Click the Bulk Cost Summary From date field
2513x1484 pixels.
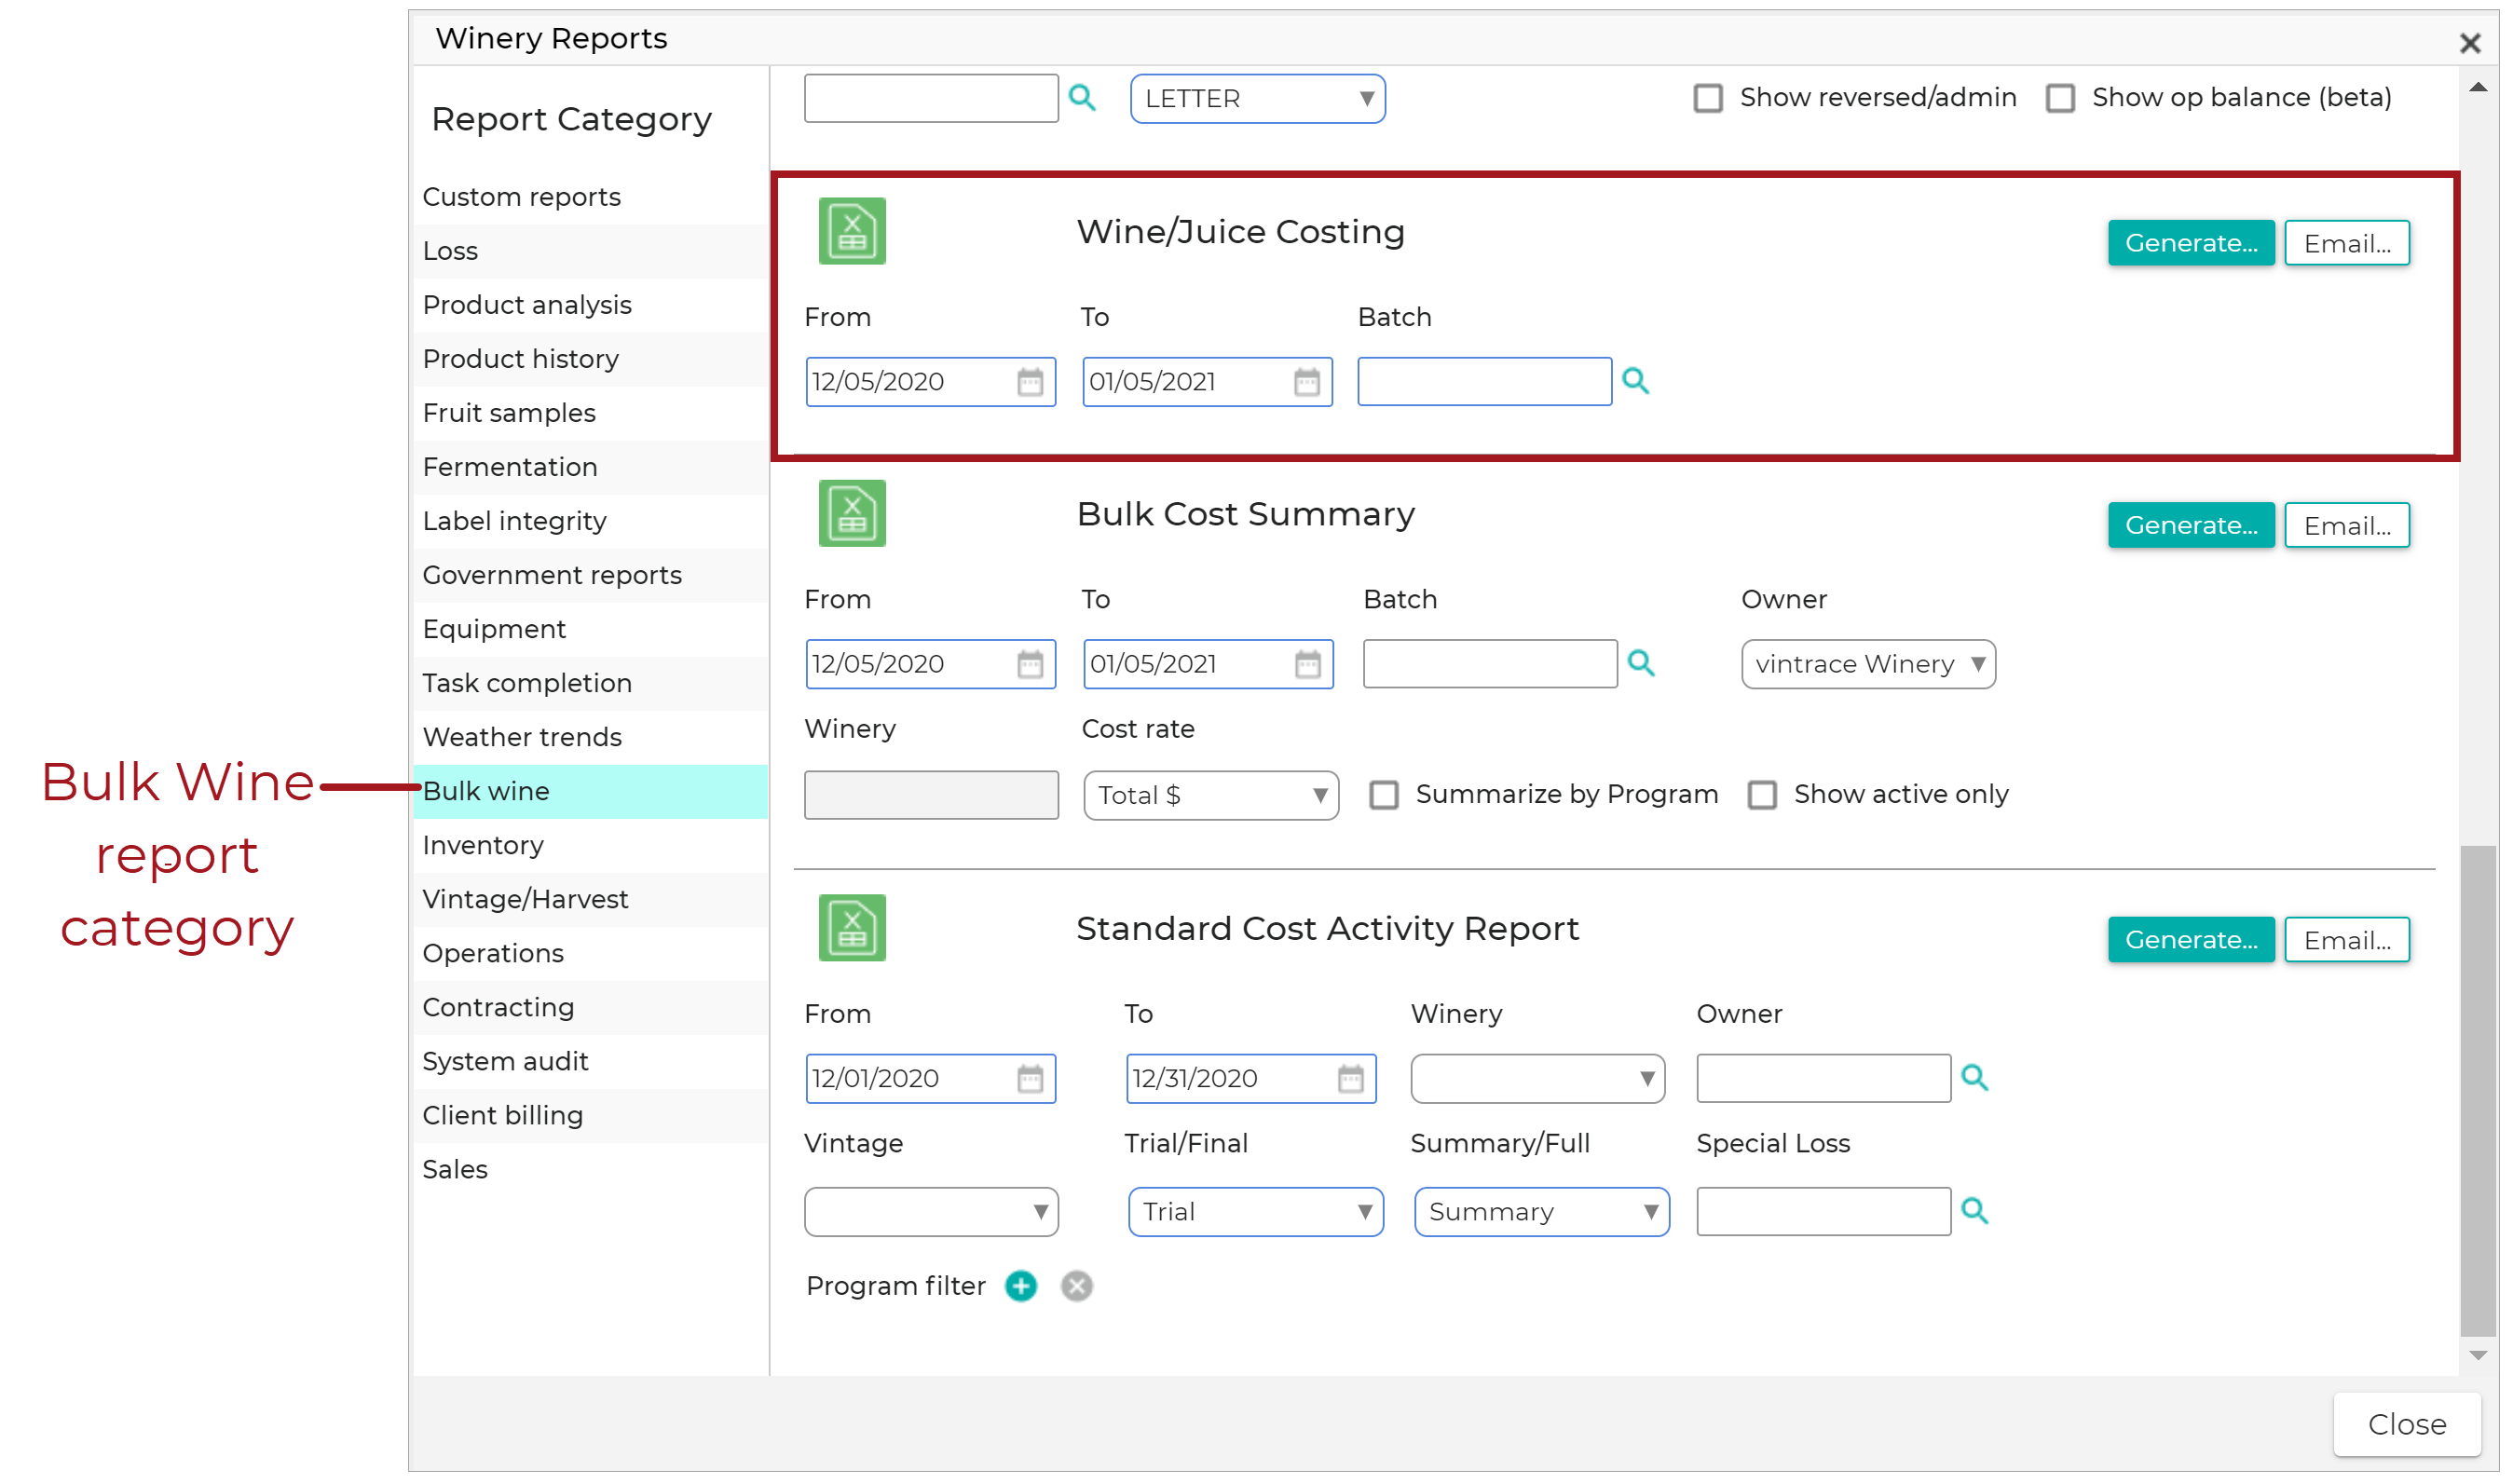pos(930,664)
